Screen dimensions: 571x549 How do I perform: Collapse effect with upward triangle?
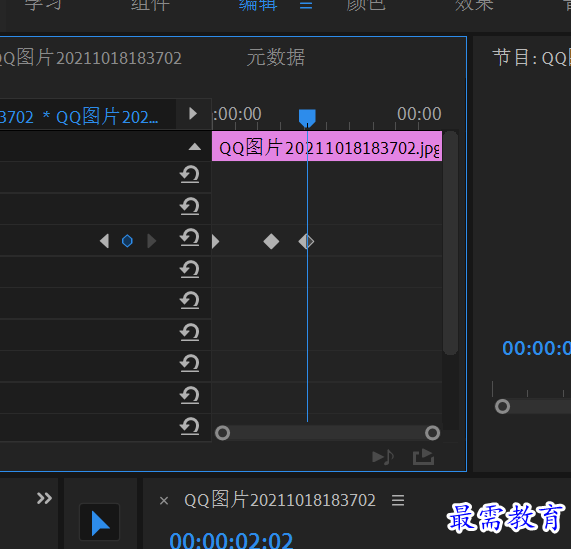195,147
